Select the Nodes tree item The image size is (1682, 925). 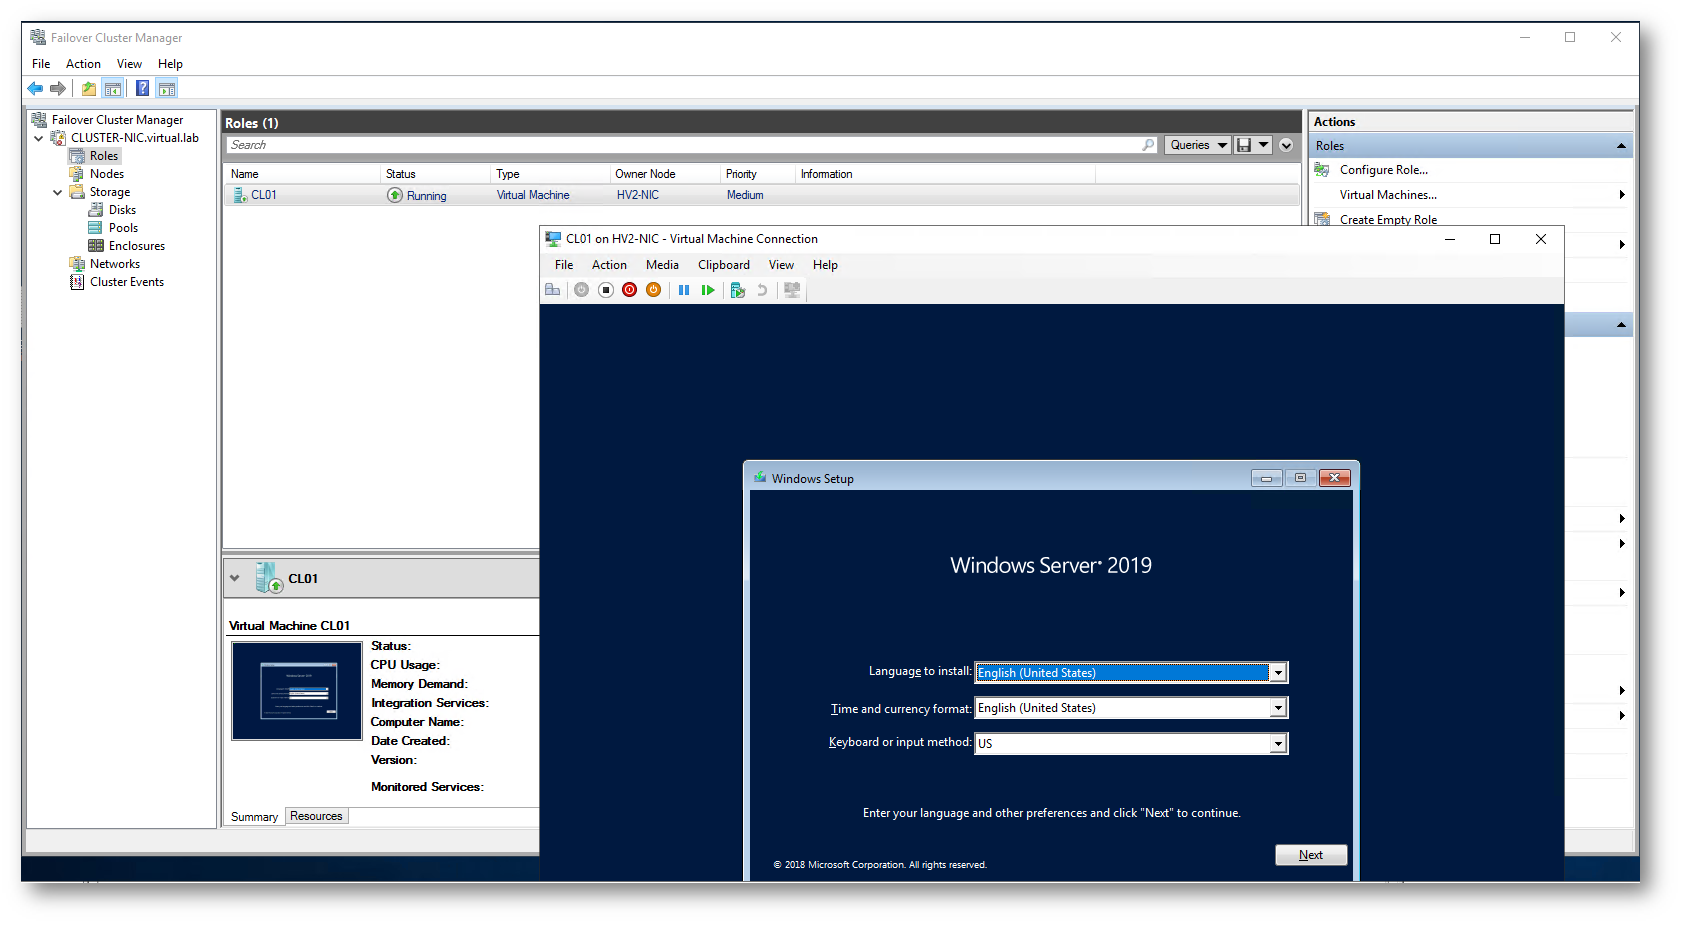(x=106, y=174)
